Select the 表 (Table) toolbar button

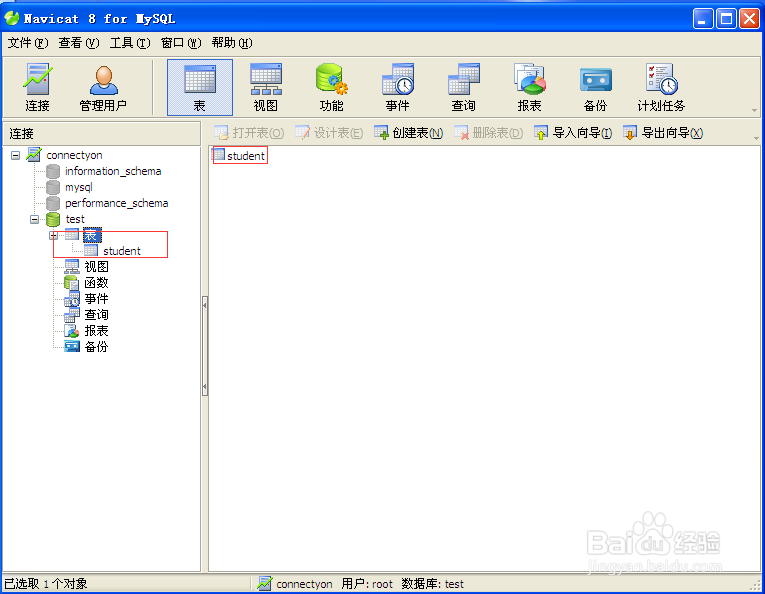click(200, 88)
